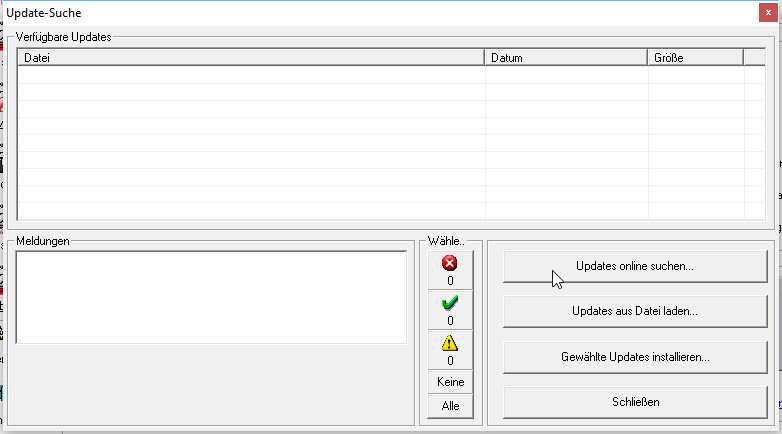Screen dimensions: 782x434
Task: Click the empty available updates list
Action: coord(390,140)
